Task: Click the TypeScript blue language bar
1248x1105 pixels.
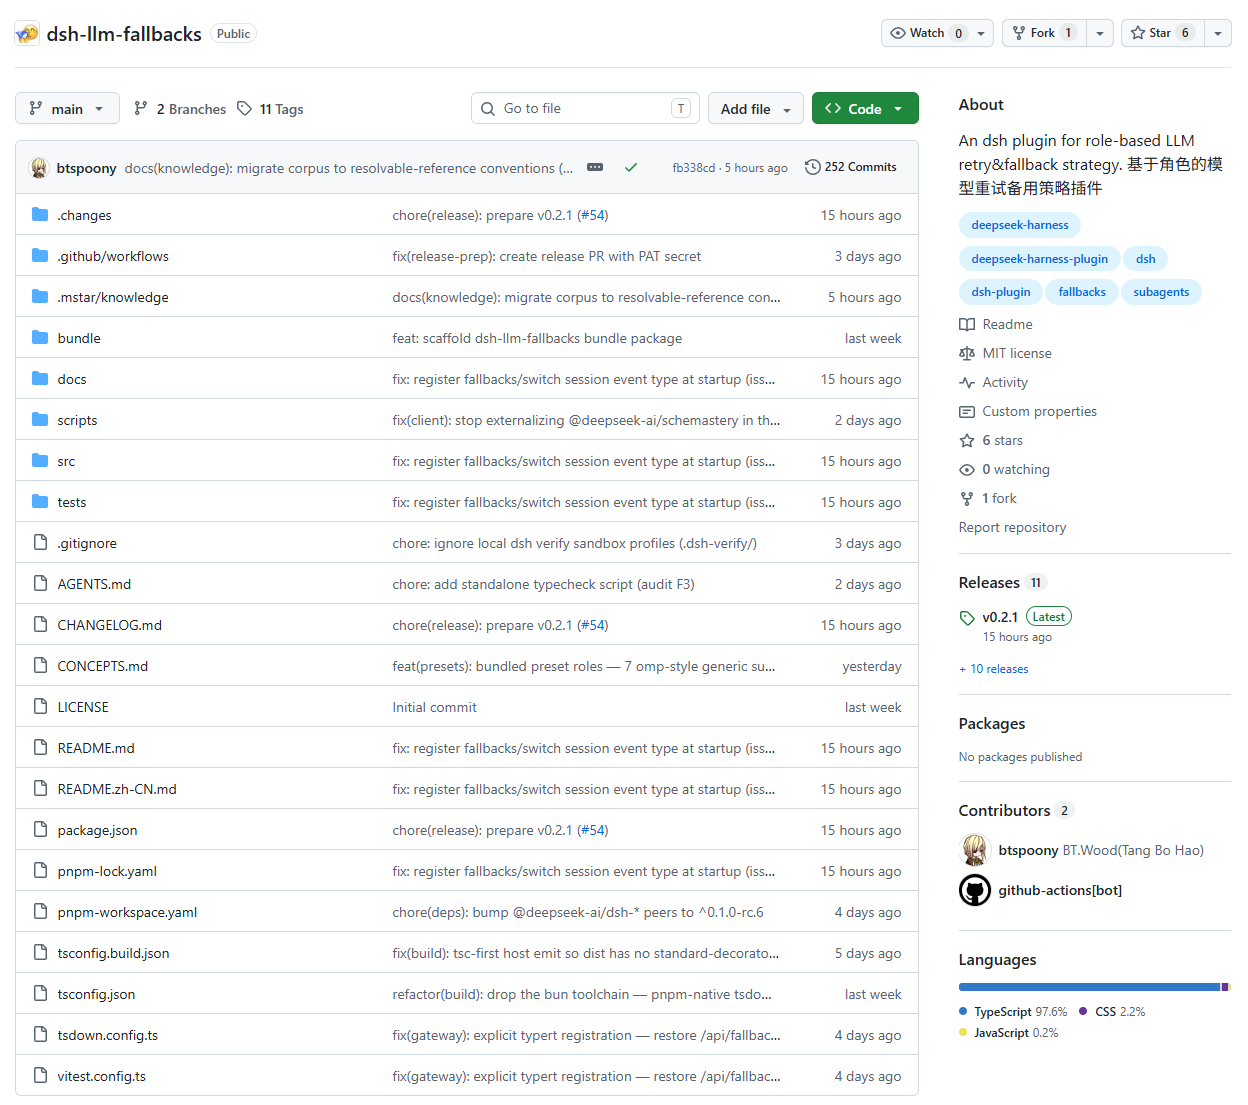Action: [x=1089, y=987]
